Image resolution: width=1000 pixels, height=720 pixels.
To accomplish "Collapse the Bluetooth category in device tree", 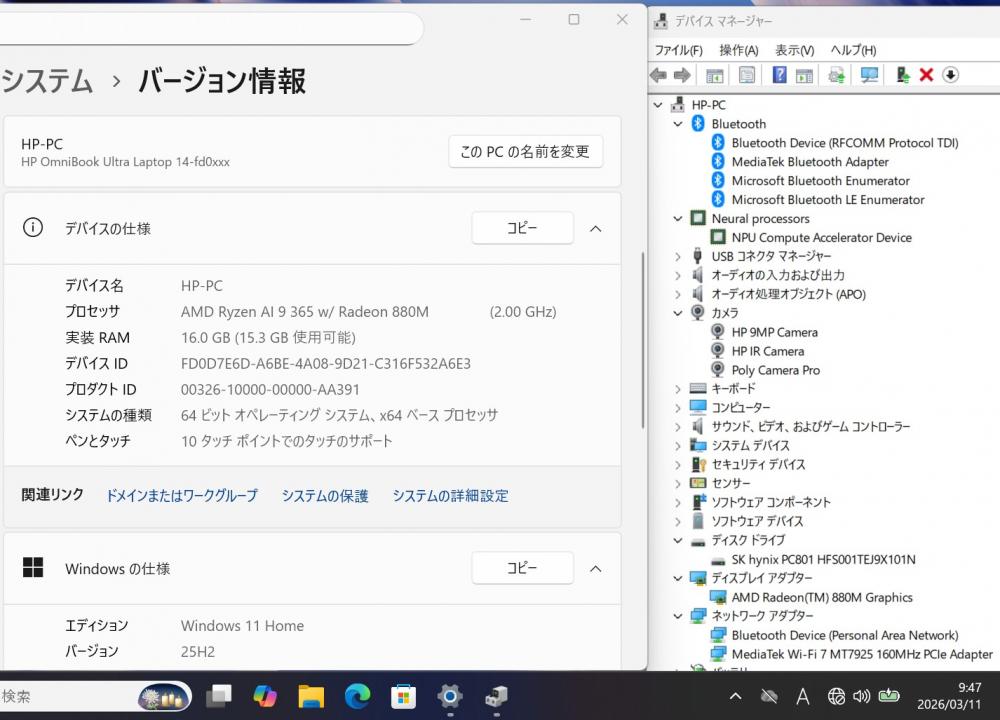I will 678,124.
